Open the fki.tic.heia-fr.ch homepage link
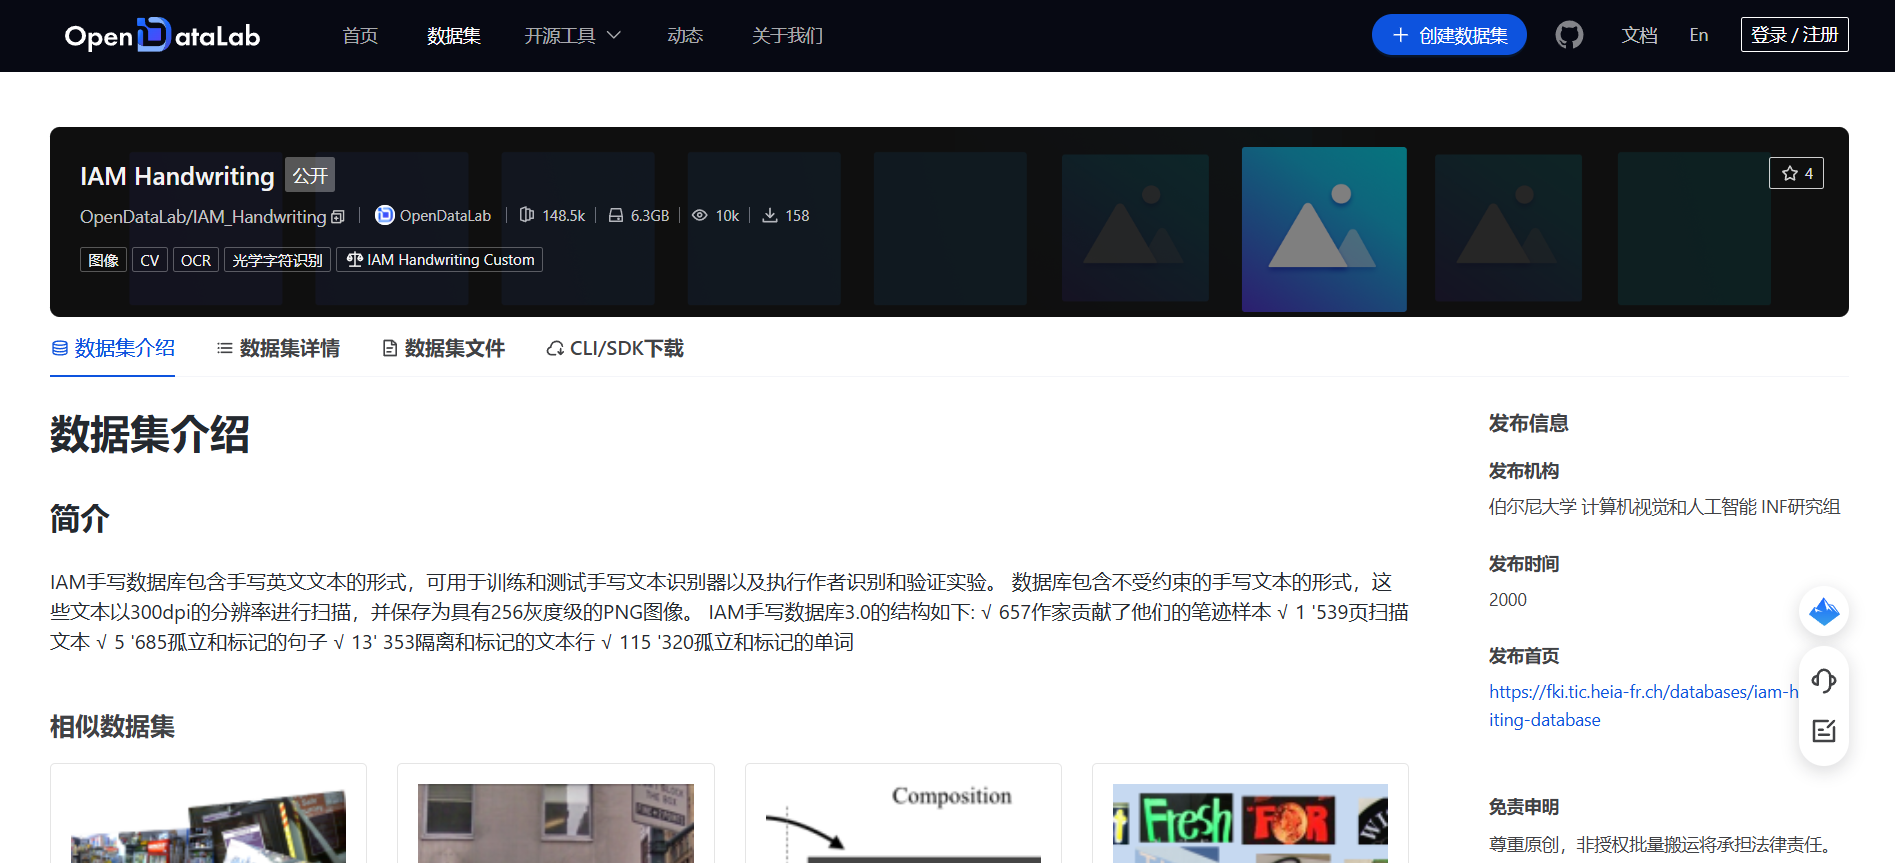This screenshot has width=1895, height=863. pos(1643,706)
